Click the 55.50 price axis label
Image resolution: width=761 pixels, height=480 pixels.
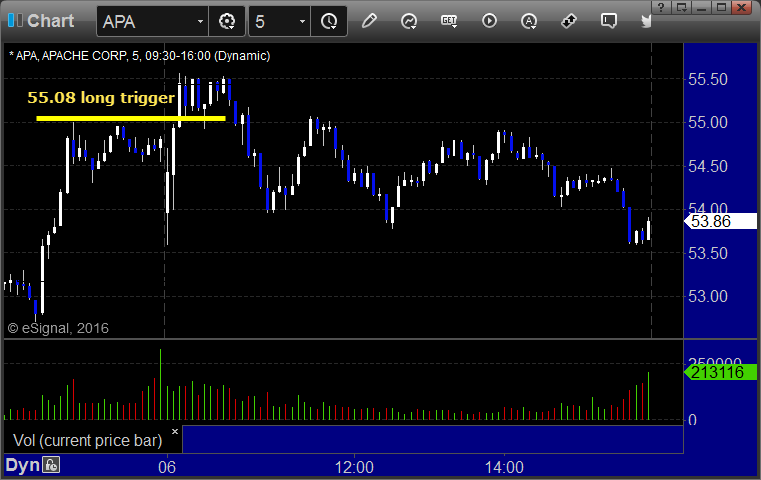coord(708,79)
